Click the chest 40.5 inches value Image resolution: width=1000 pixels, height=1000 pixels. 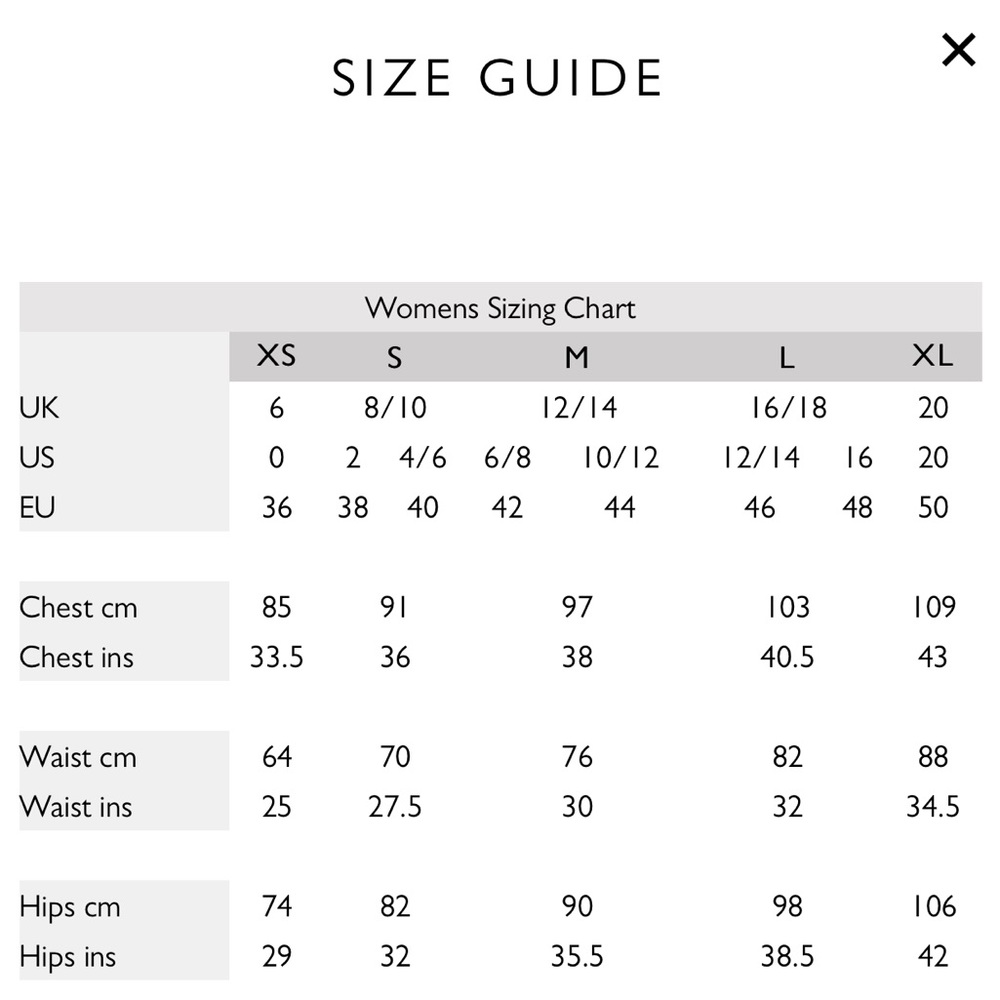pos(787,657)
